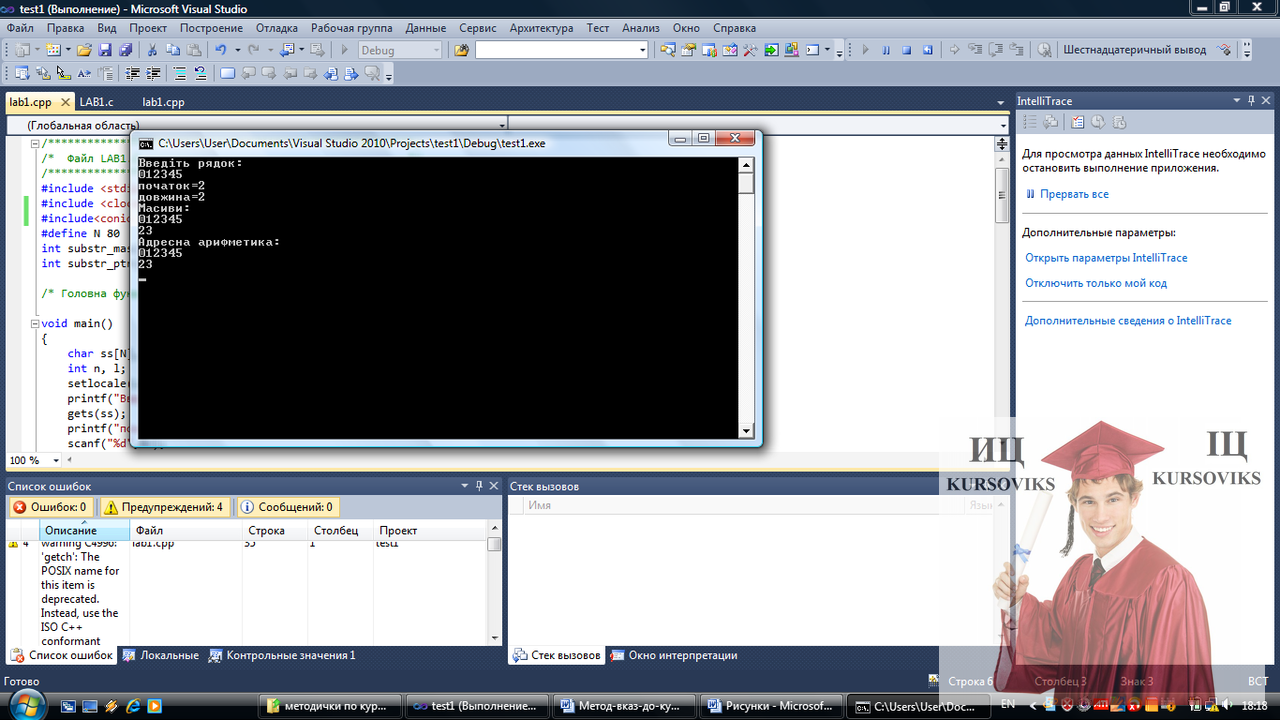Viewport: 1280px width, 720px height.
Task: Open the search combo box dropdown arrow
Action: [x=642, y=50]
